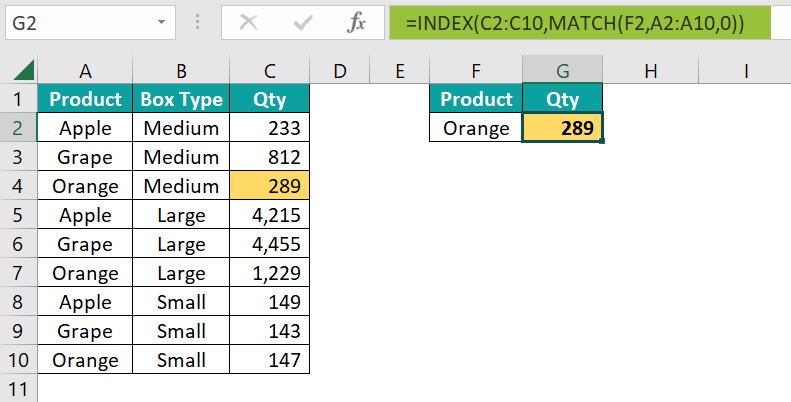Click the Enter checkmark formula bar icon
Viewport: 791px width, 402px height.
(302, 23)
